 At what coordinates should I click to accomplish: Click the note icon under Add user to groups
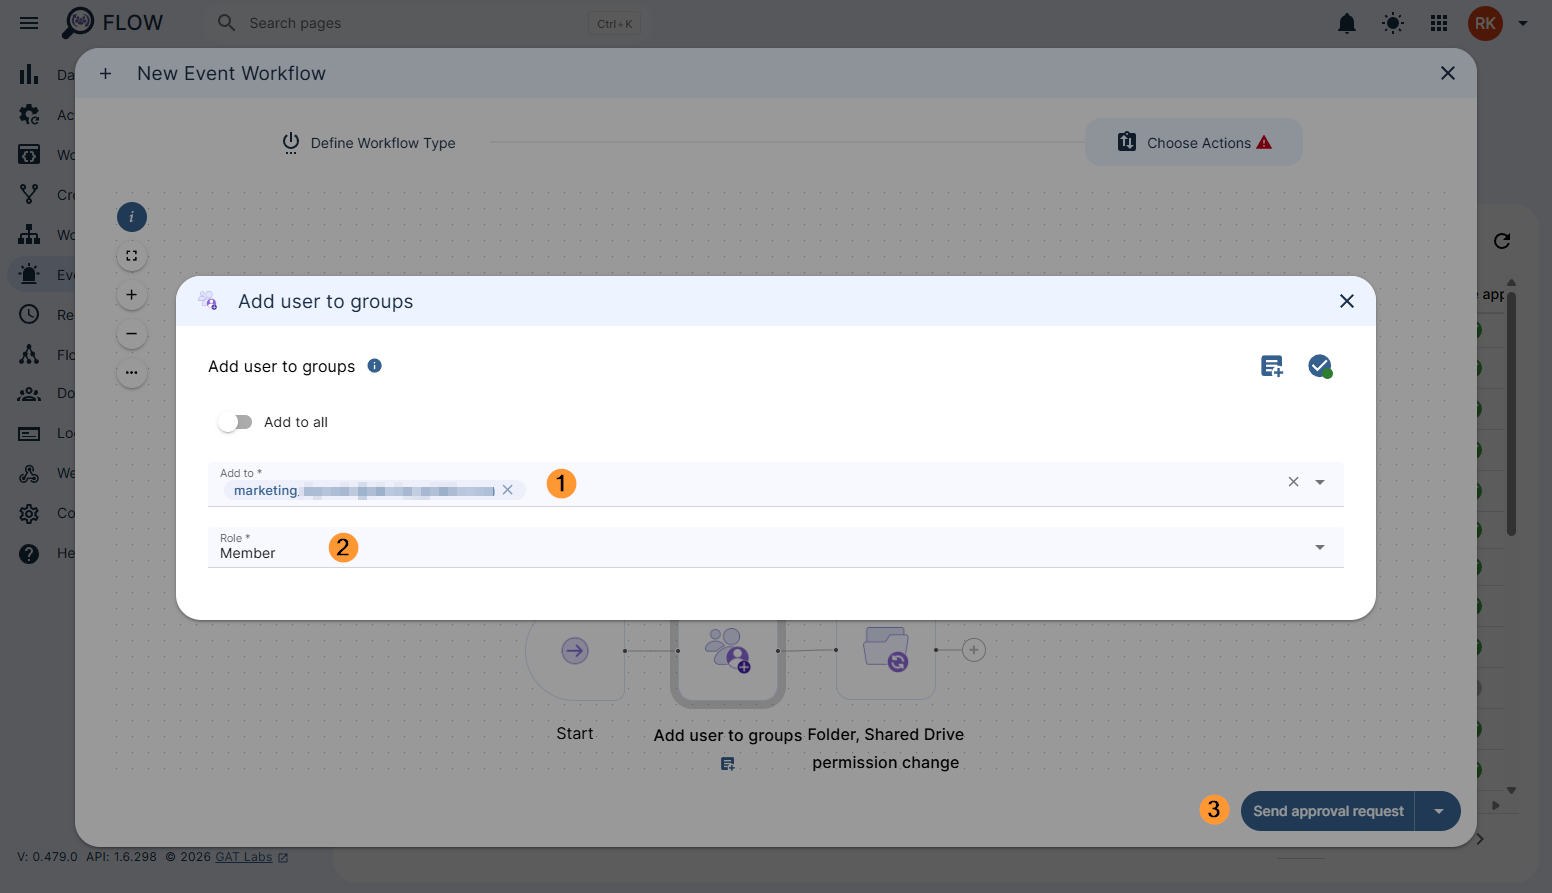(x=728, y=764)
